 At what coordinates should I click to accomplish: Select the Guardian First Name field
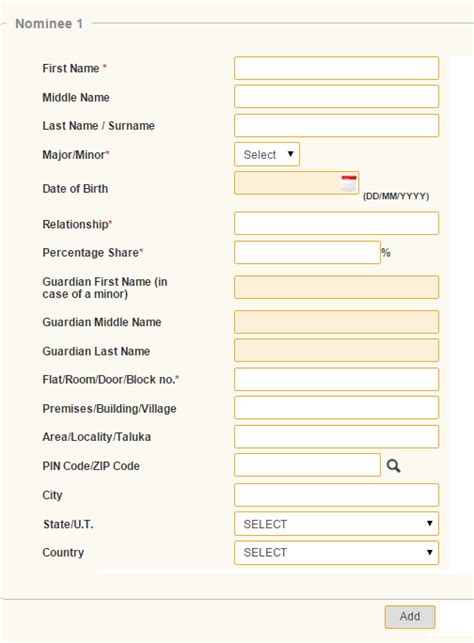click(x=337, y=287)
